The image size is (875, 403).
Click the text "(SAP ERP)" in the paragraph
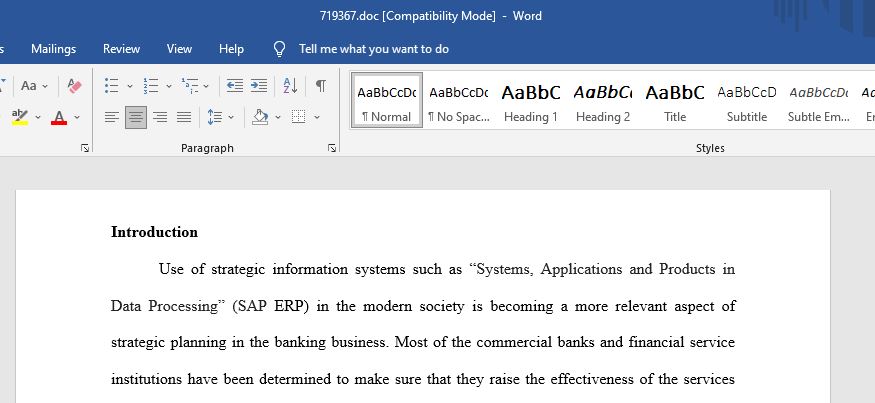tap(271, 306)
